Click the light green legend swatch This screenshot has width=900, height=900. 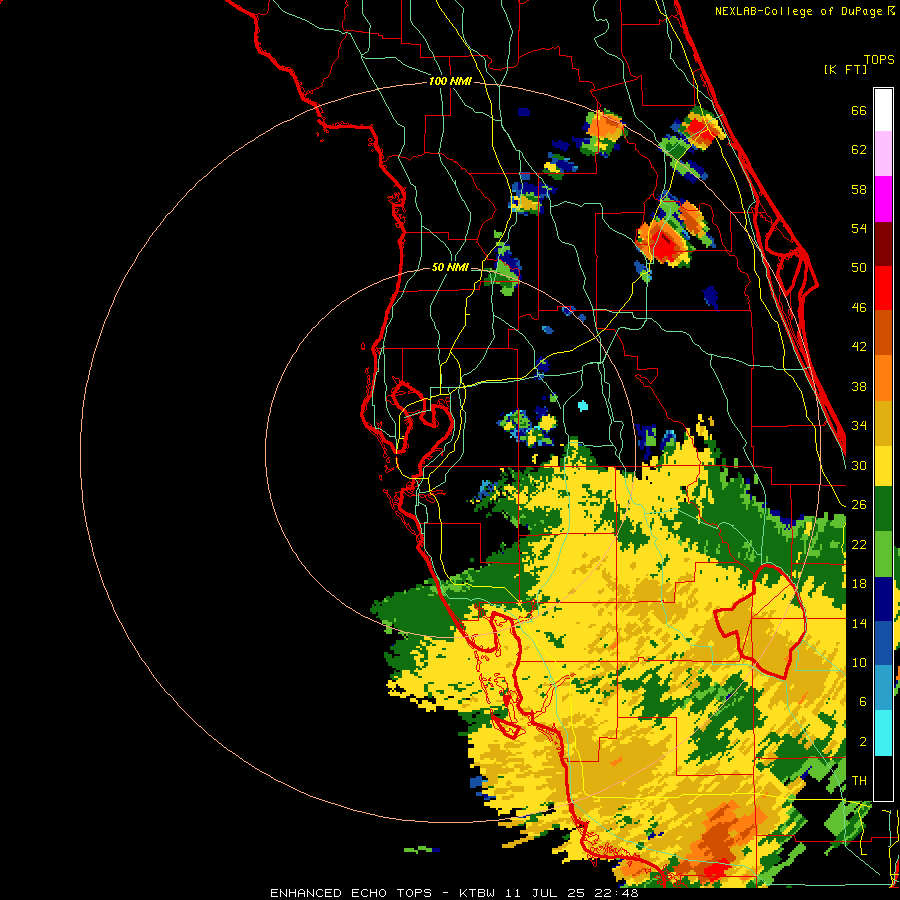click(883, 554)
